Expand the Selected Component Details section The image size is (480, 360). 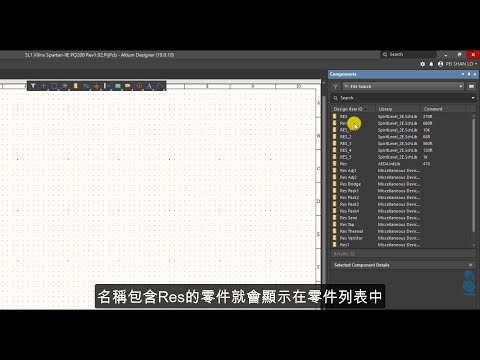coord(470,265)
